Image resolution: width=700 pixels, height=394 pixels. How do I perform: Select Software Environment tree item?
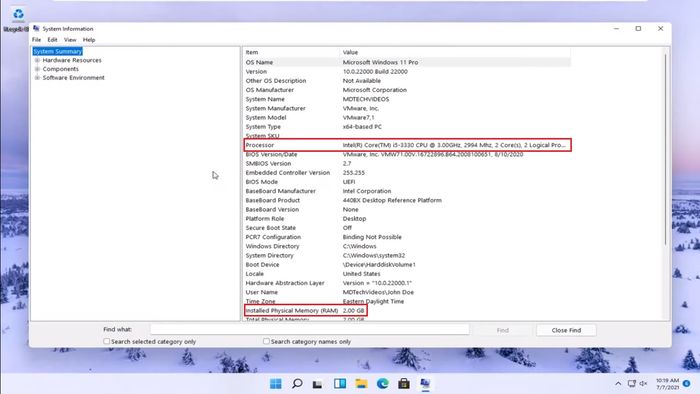click(73, 78)
